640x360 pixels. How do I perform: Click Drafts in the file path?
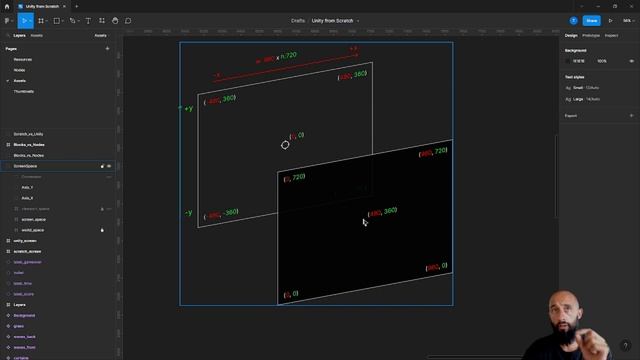coord(298,20)
